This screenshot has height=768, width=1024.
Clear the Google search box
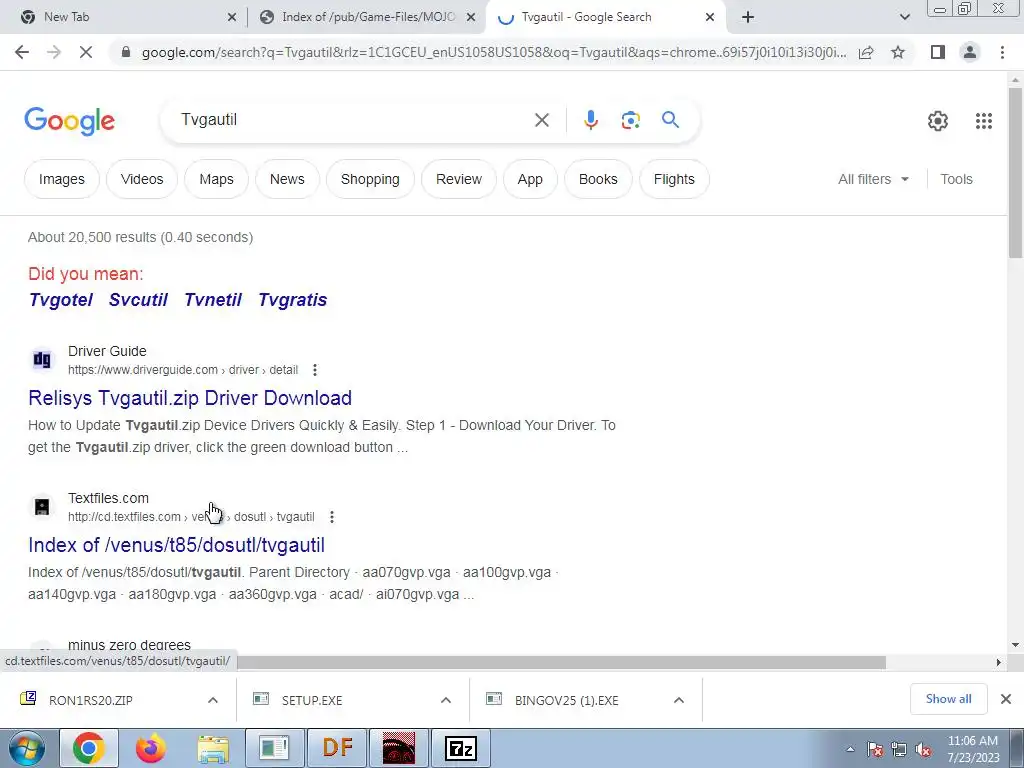[541, 120]
